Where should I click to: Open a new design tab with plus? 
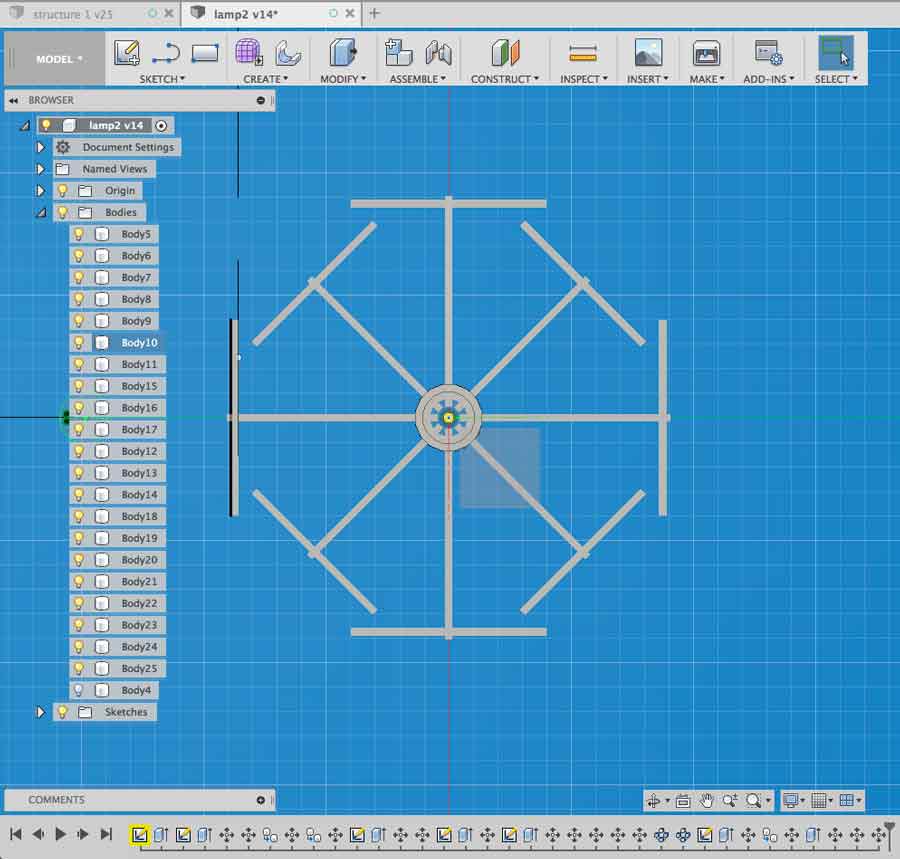[374, 13]
